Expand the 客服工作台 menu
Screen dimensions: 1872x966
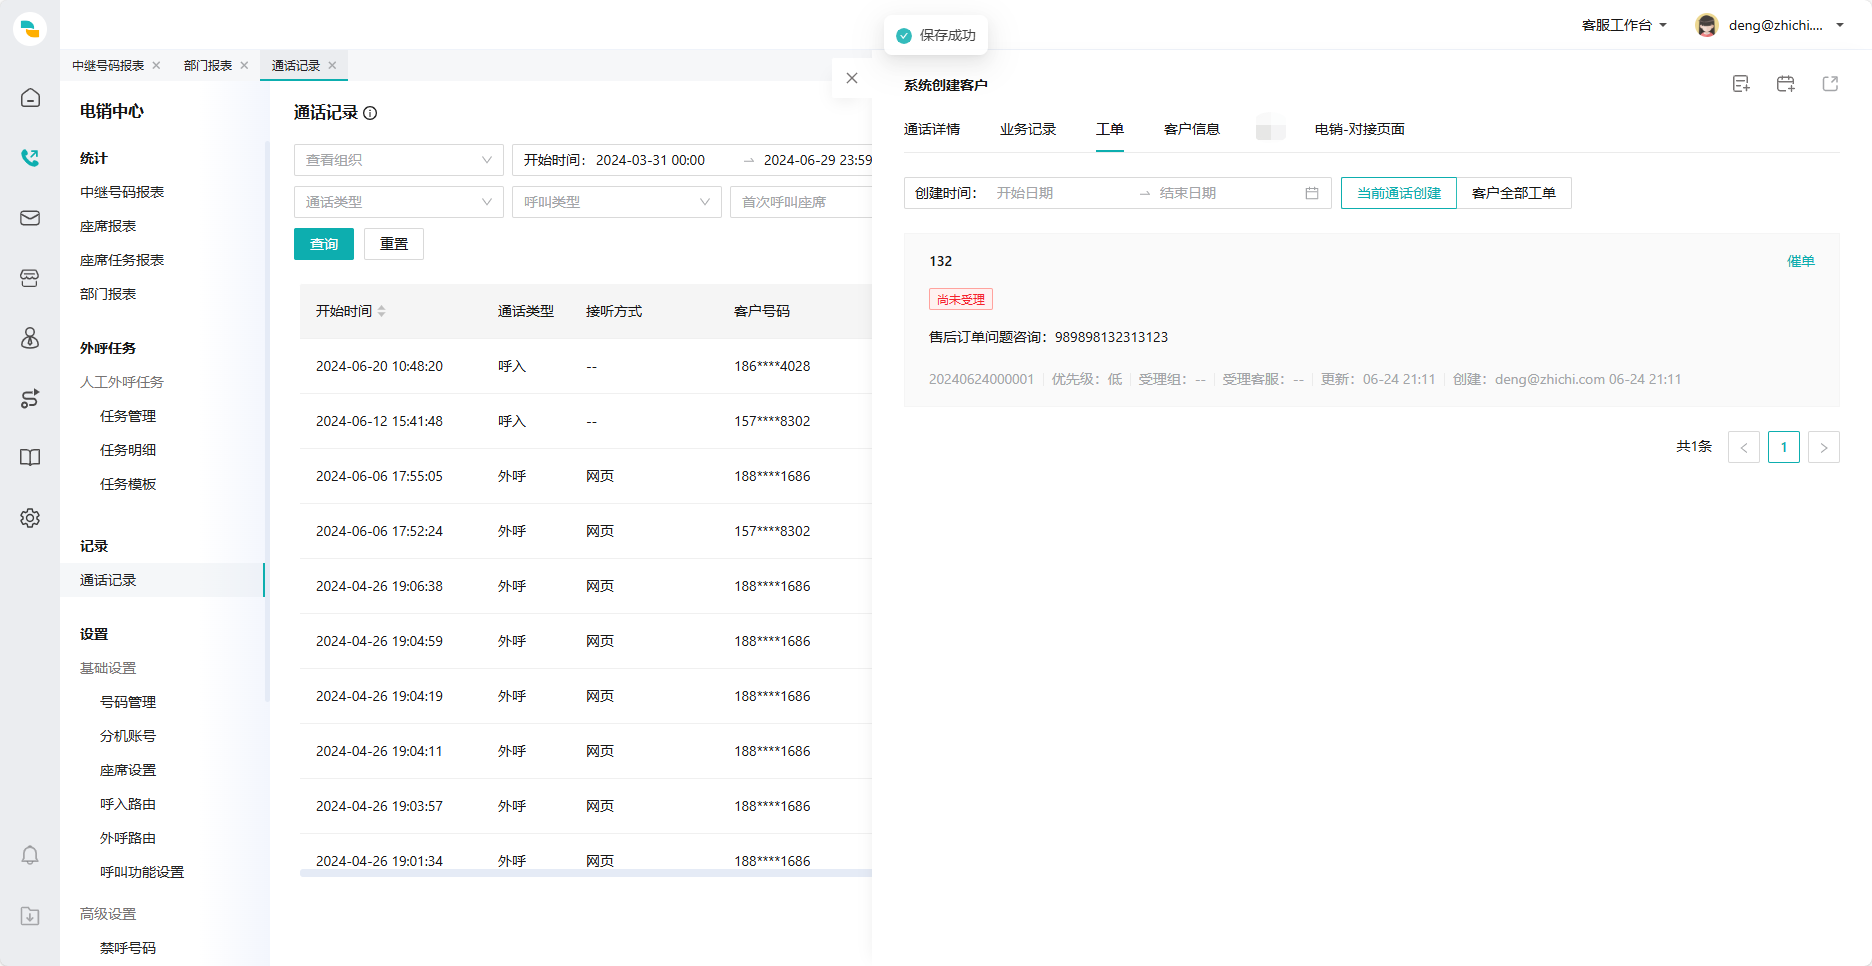(x=1624, y=25)
